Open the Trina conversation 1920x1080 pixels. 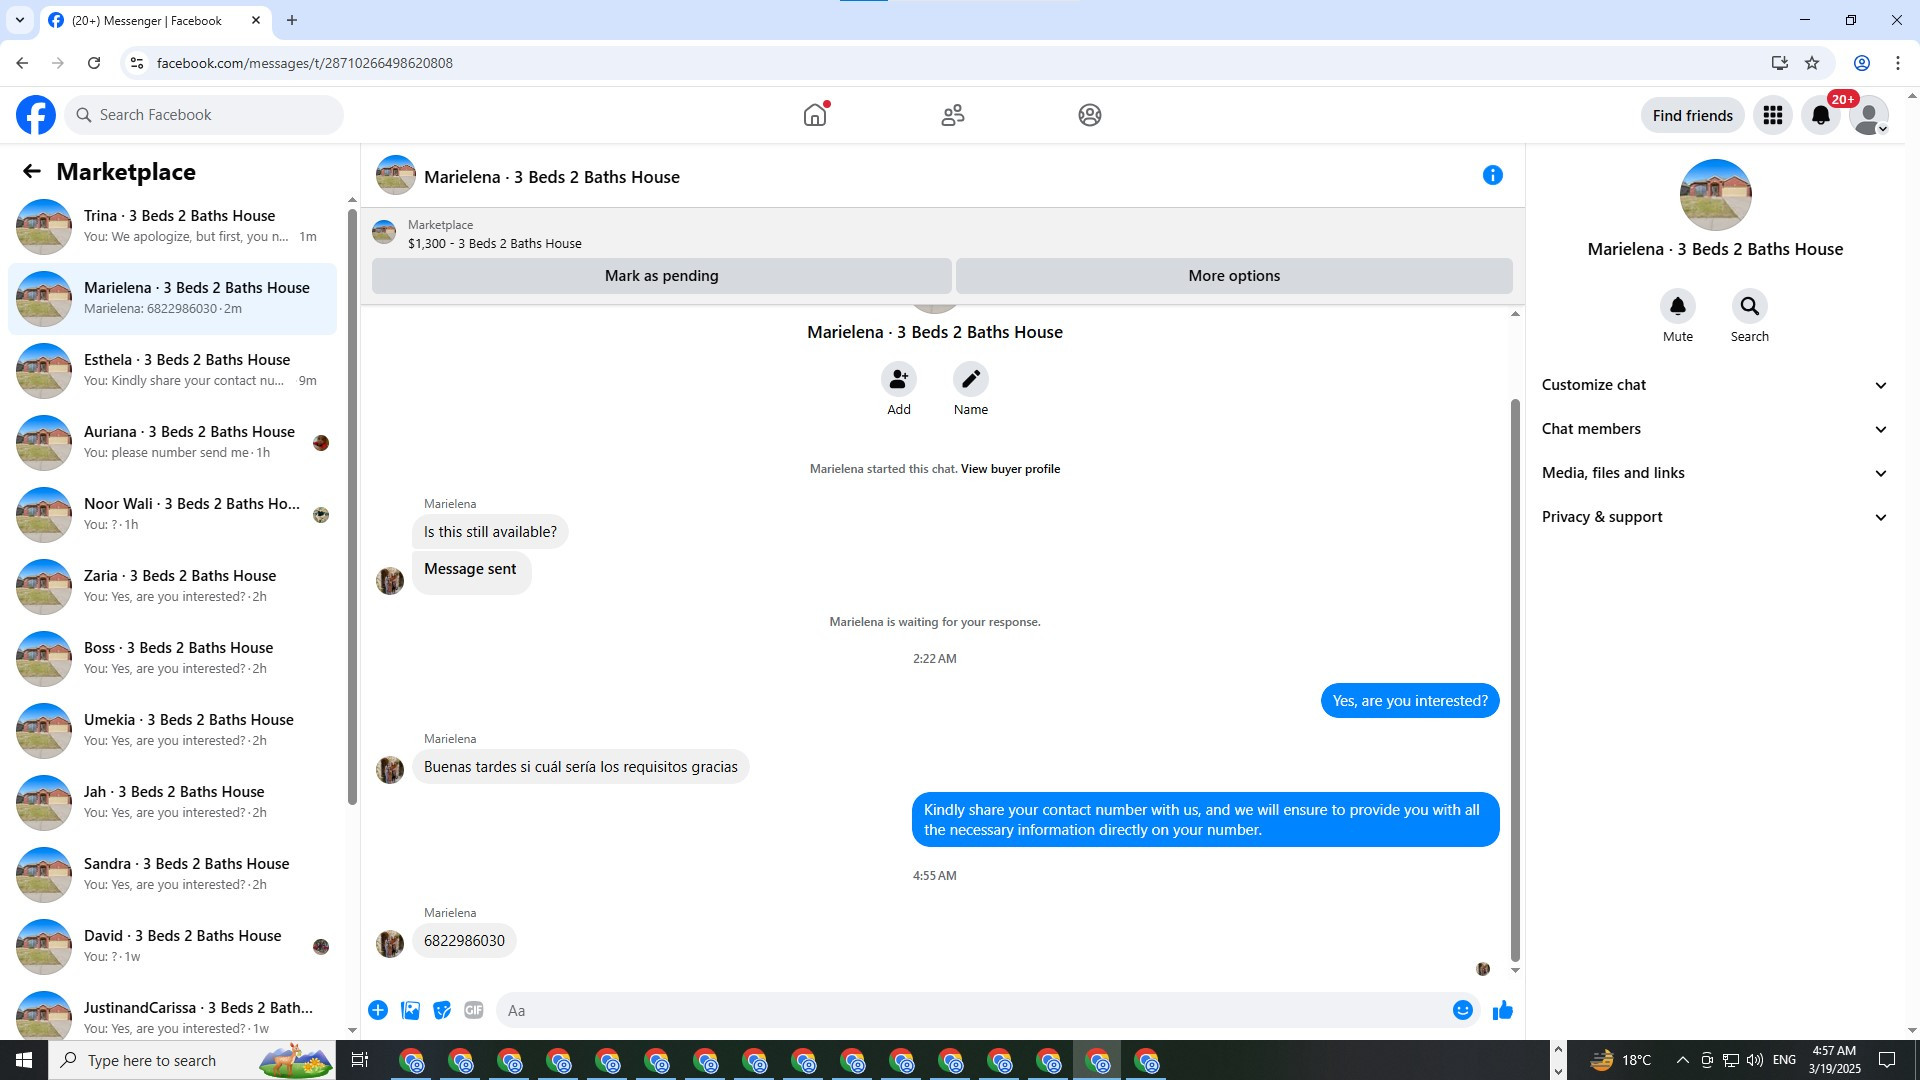pyautogui.click(x=173, y=227)
